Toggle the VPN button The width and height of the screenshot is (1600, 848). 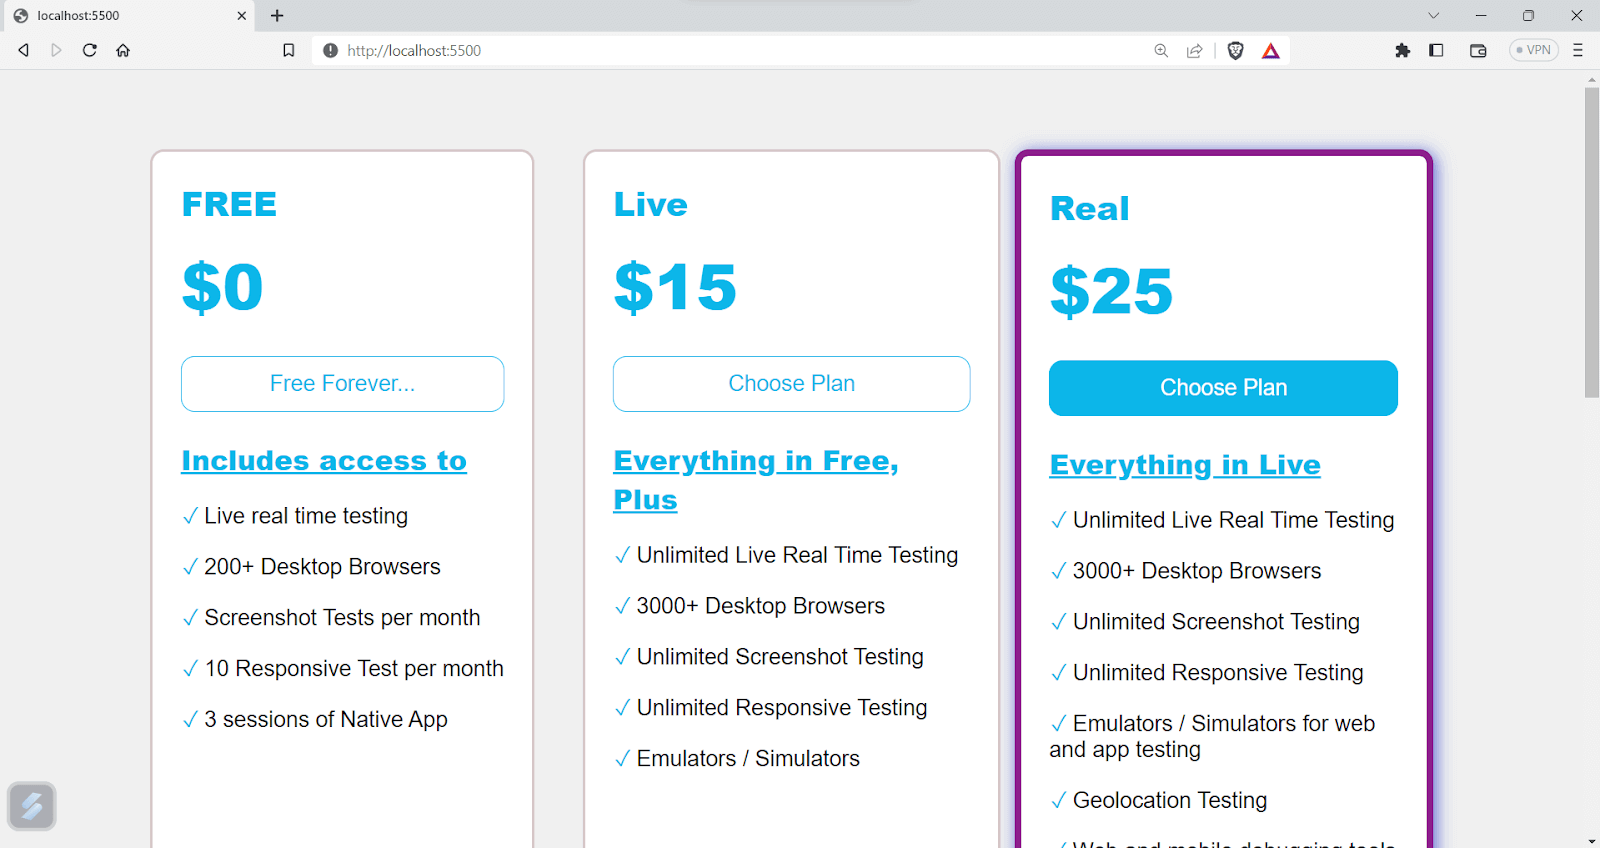1533,50
